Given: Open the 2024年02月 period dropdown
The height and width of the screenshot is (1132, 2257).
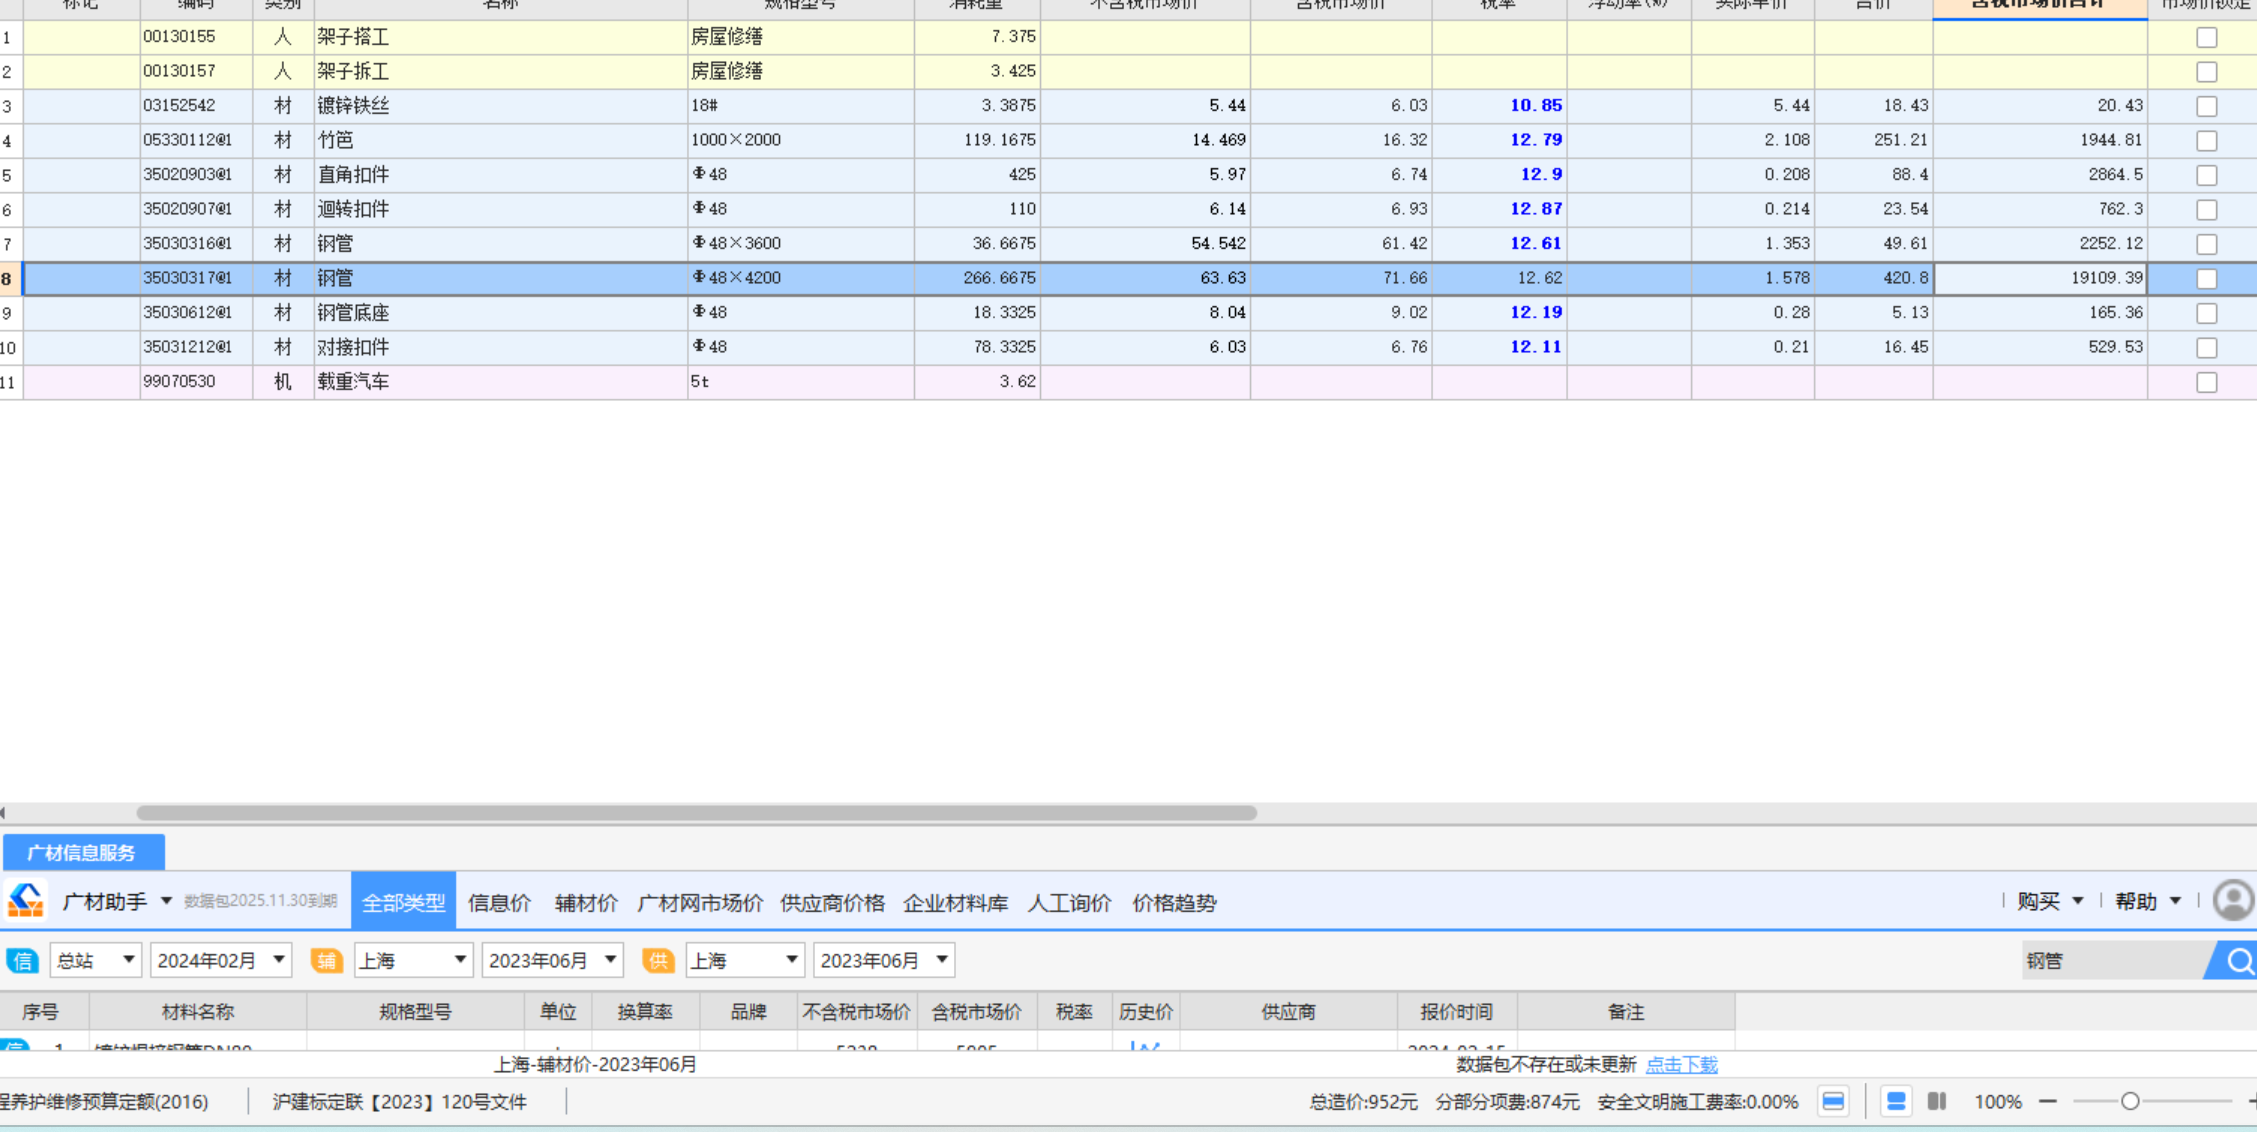Looking at the screenshot, I should (x=221, y=961).
